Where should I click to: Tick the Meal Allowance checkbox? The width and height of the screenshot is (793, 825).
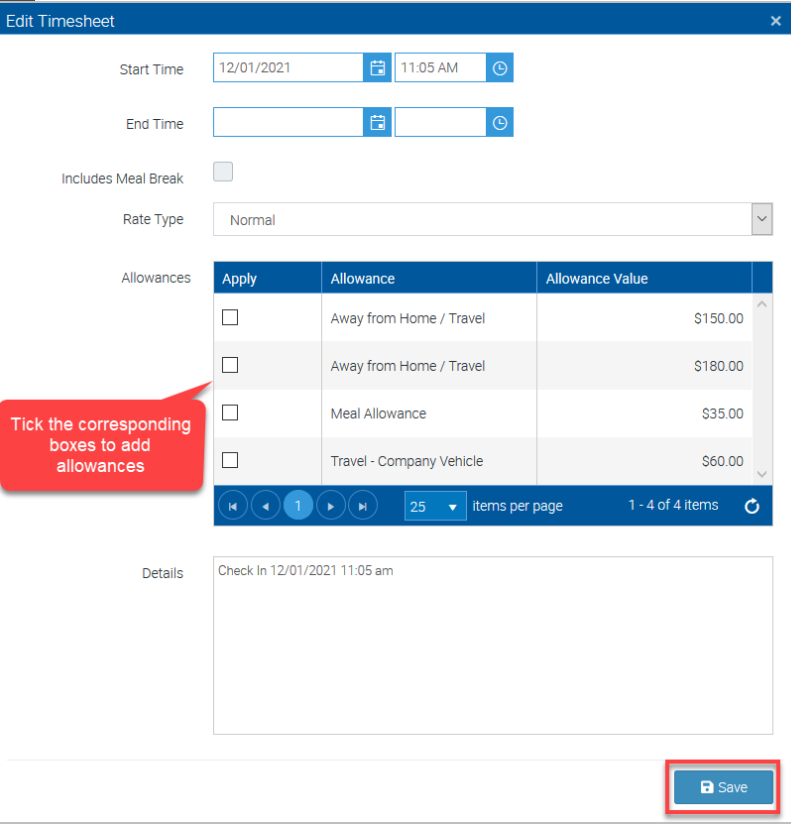pyautogui.click(x=230, y=413)
